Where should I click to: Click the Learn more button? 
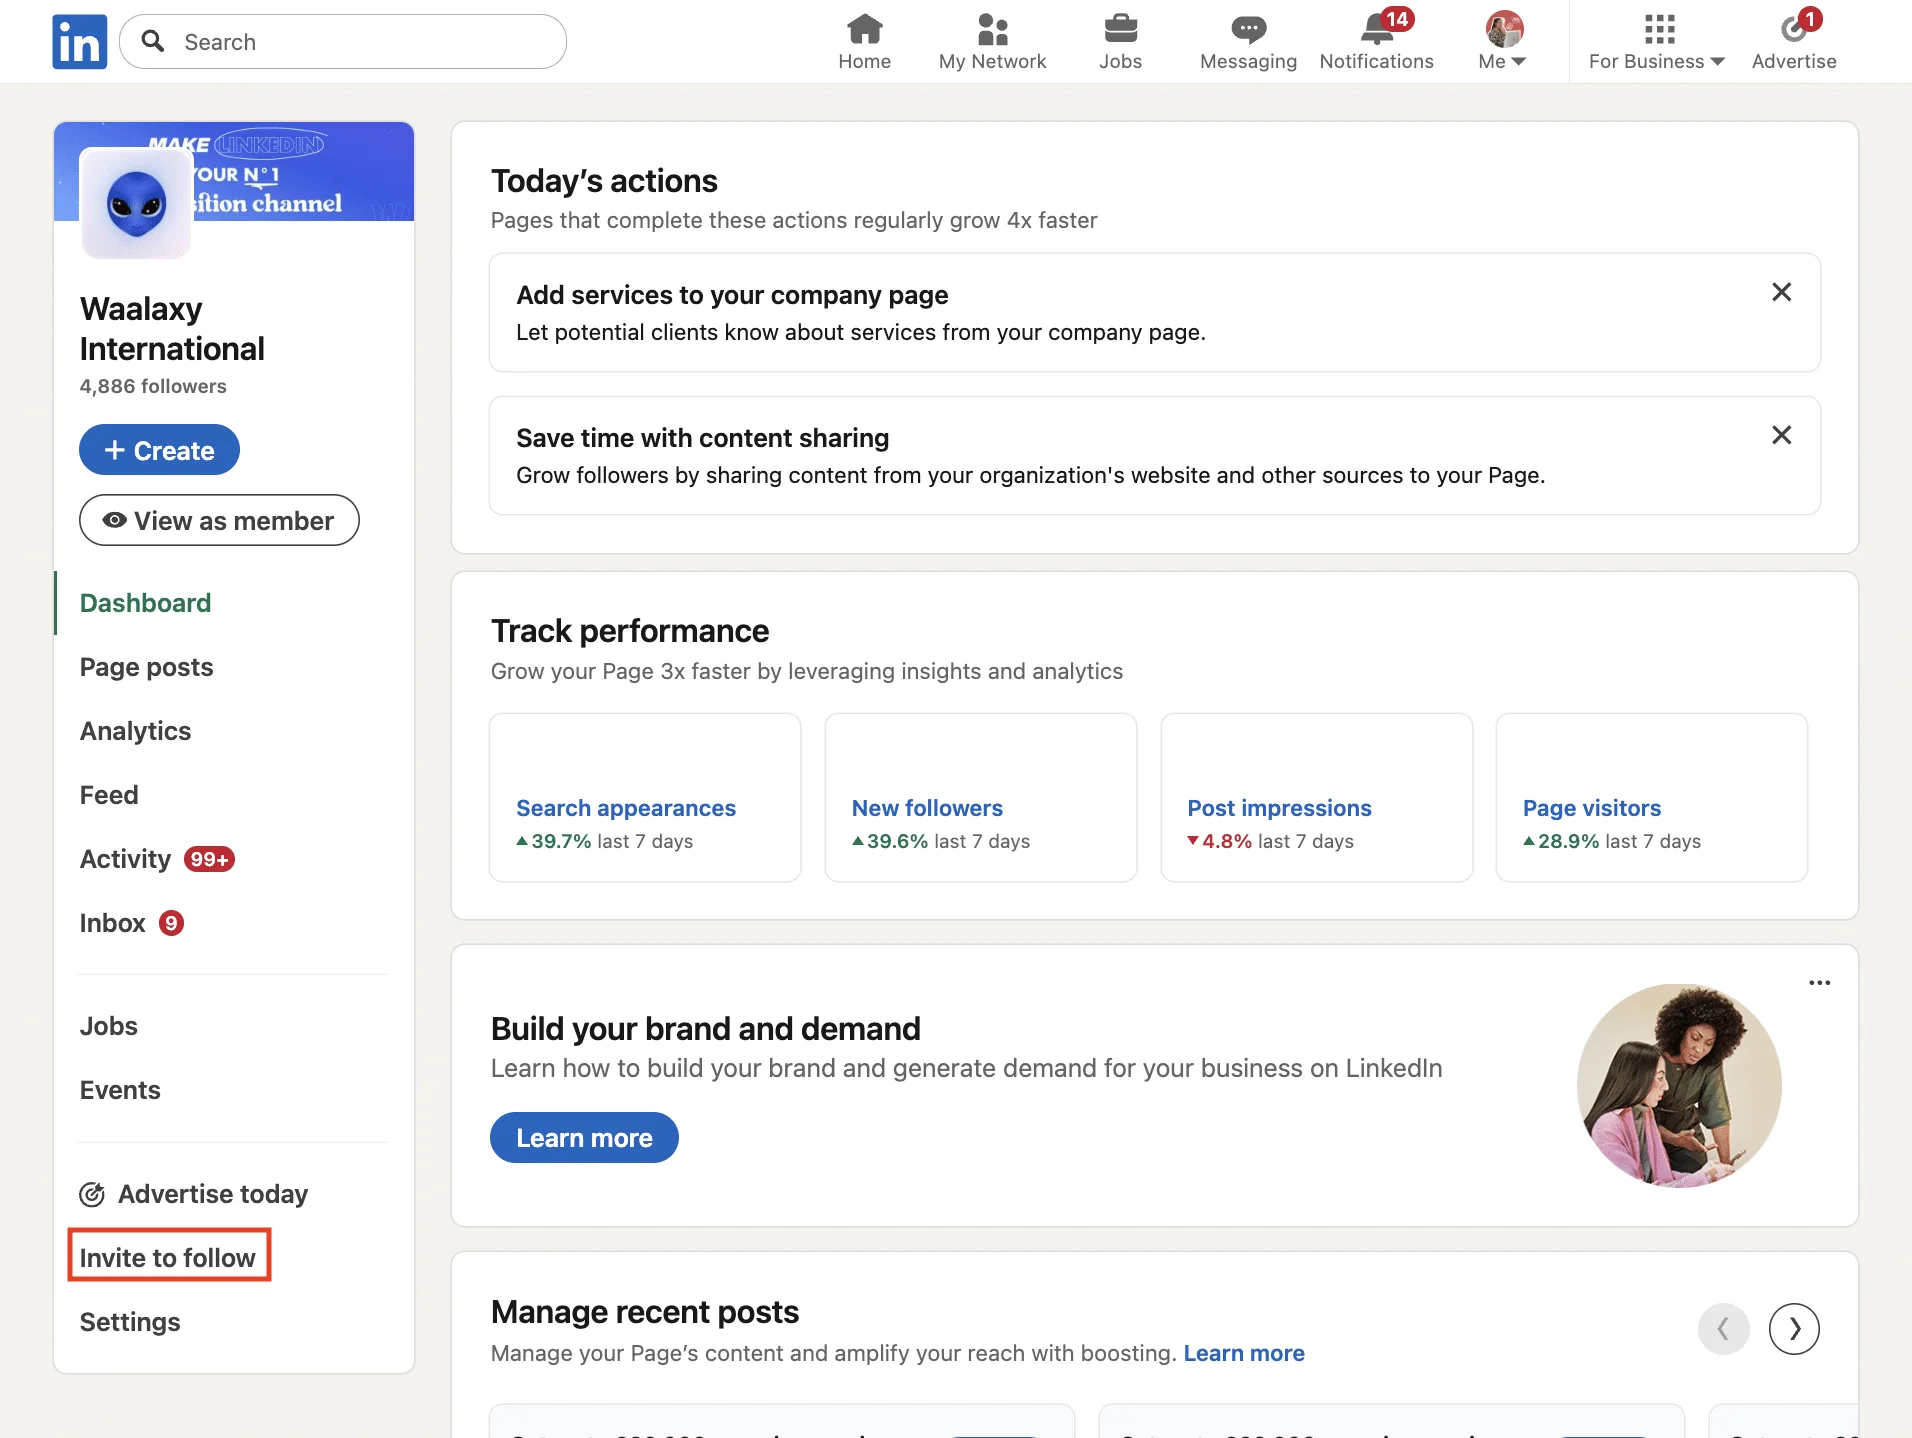[x=584, y=1137]
